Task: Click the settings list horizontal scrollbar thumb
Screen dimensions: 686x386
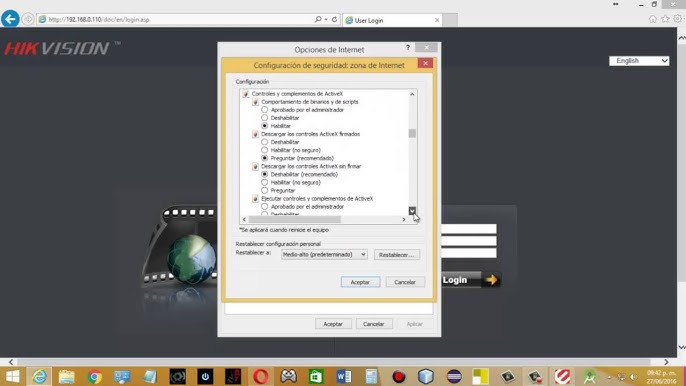Action: coord(294,219)
